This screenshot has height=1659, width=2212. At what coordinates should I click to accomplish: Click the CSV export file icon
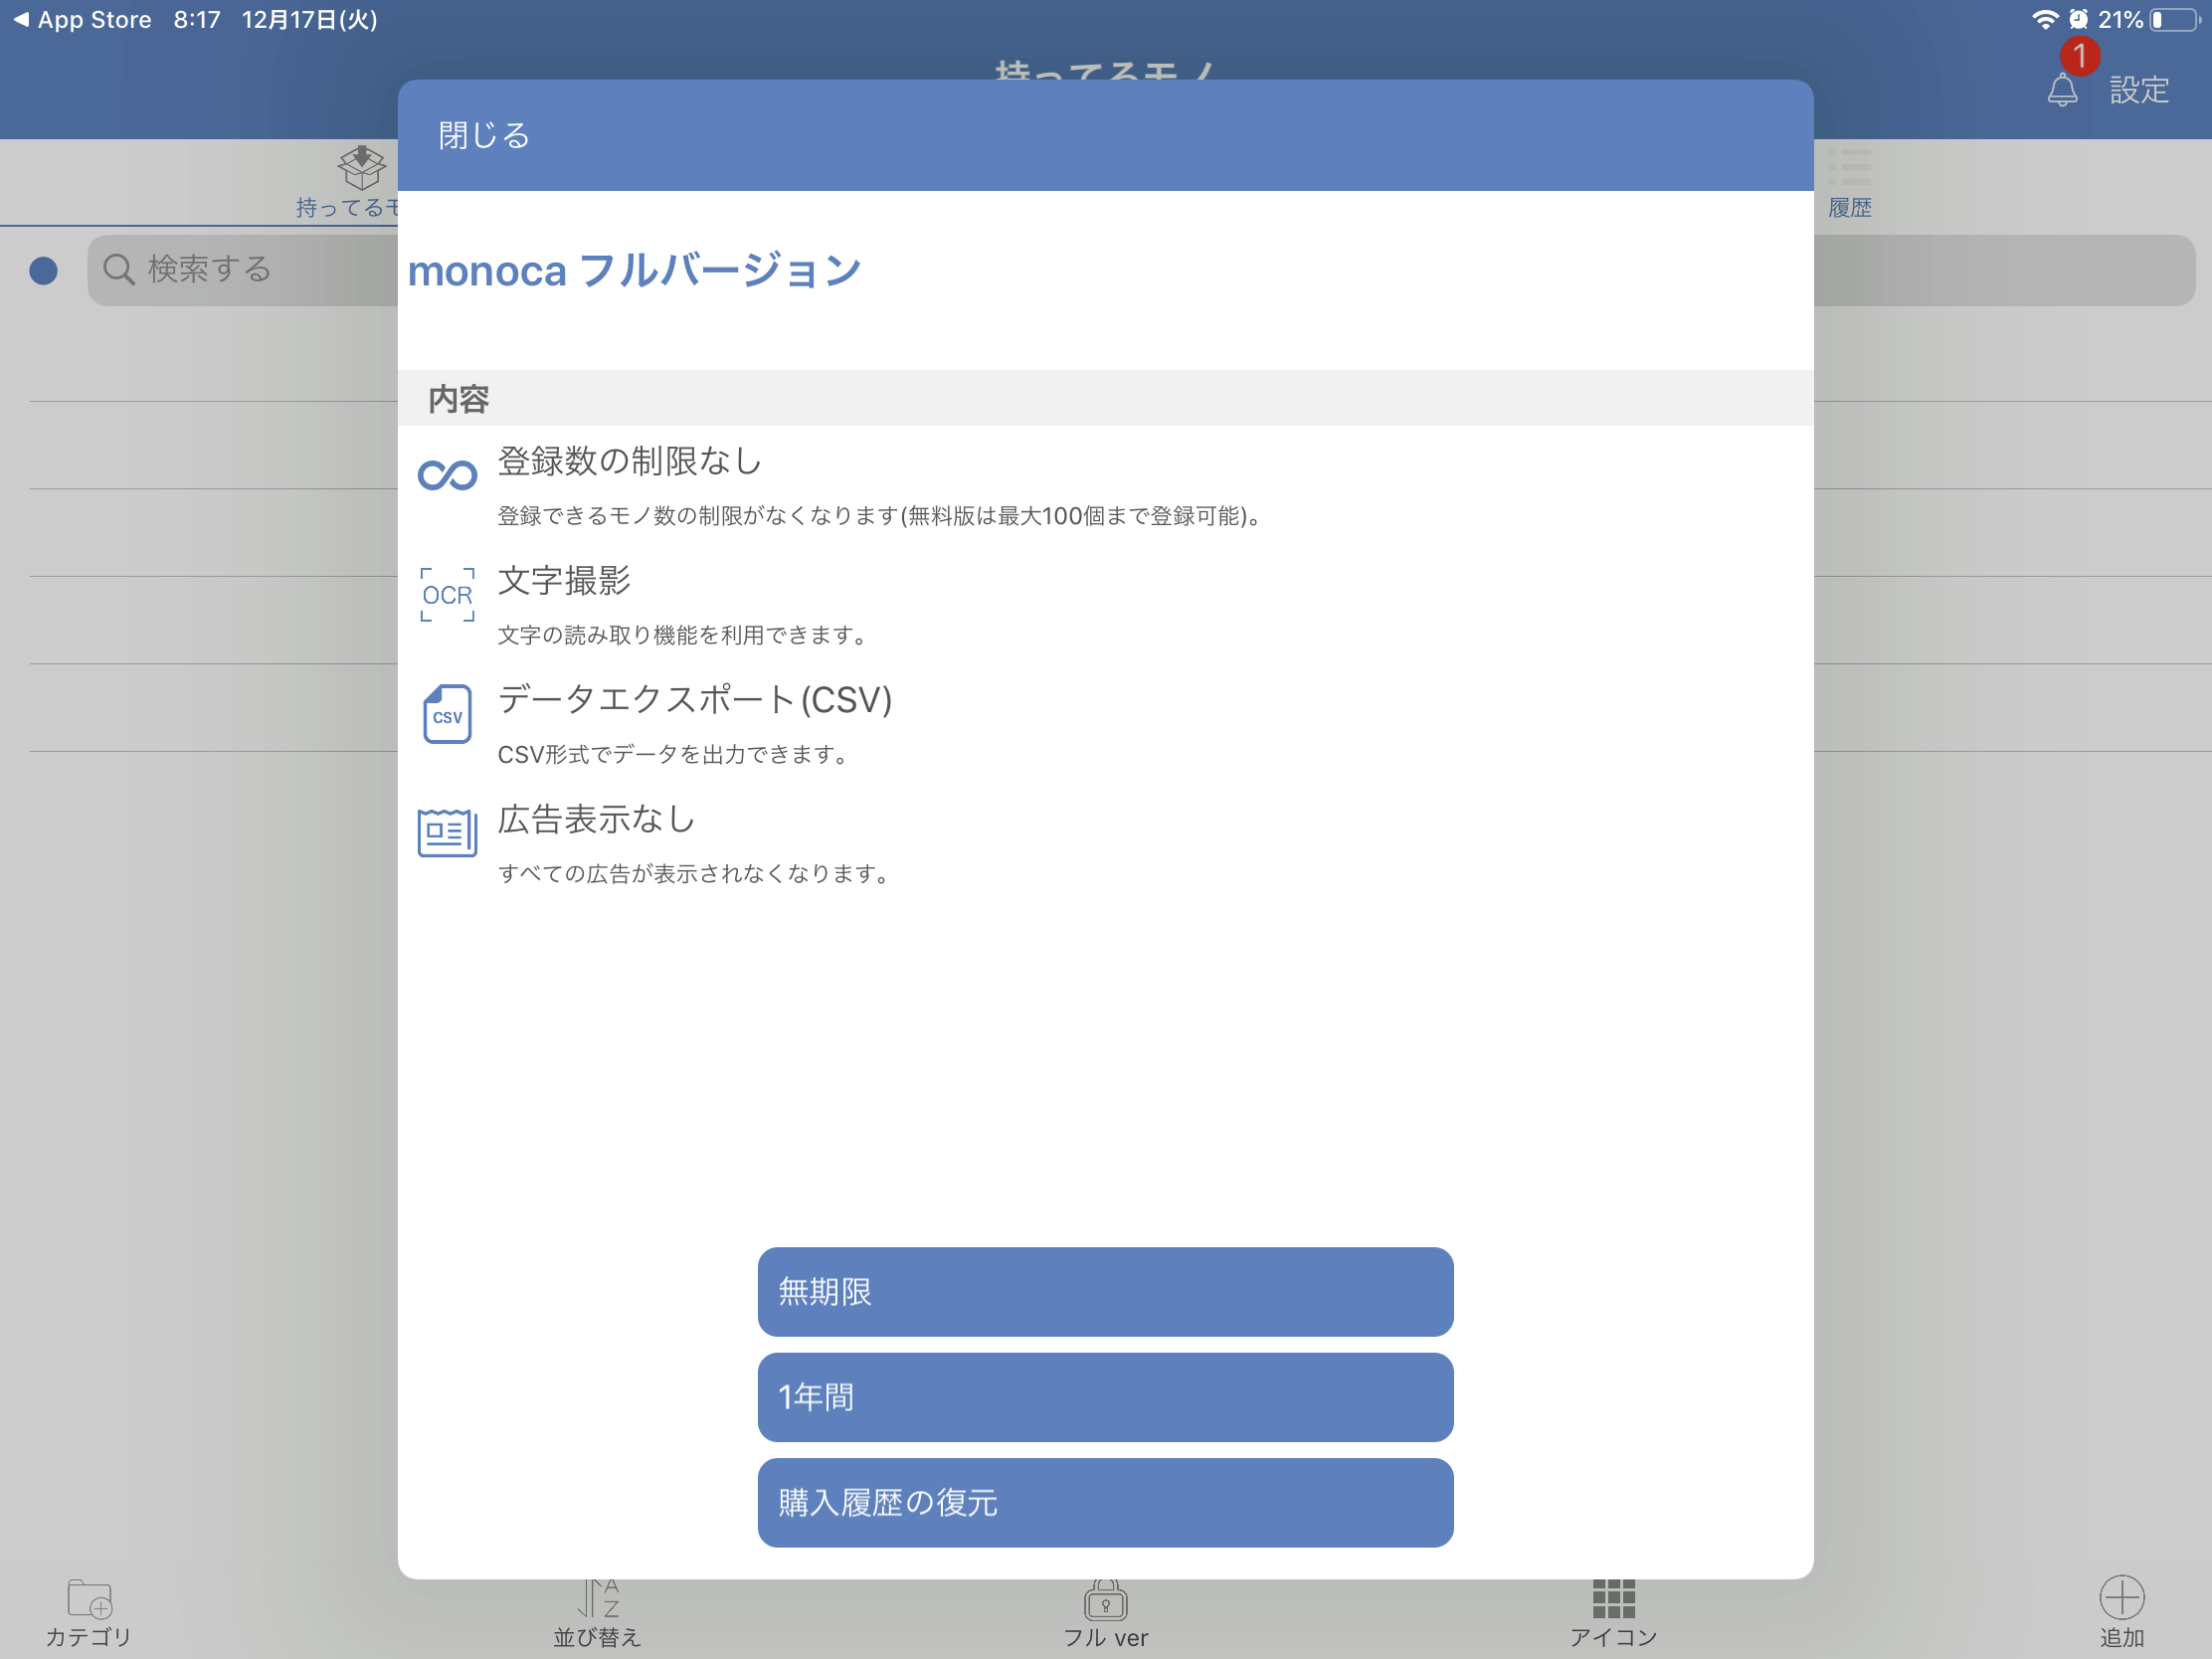point(447,713)
